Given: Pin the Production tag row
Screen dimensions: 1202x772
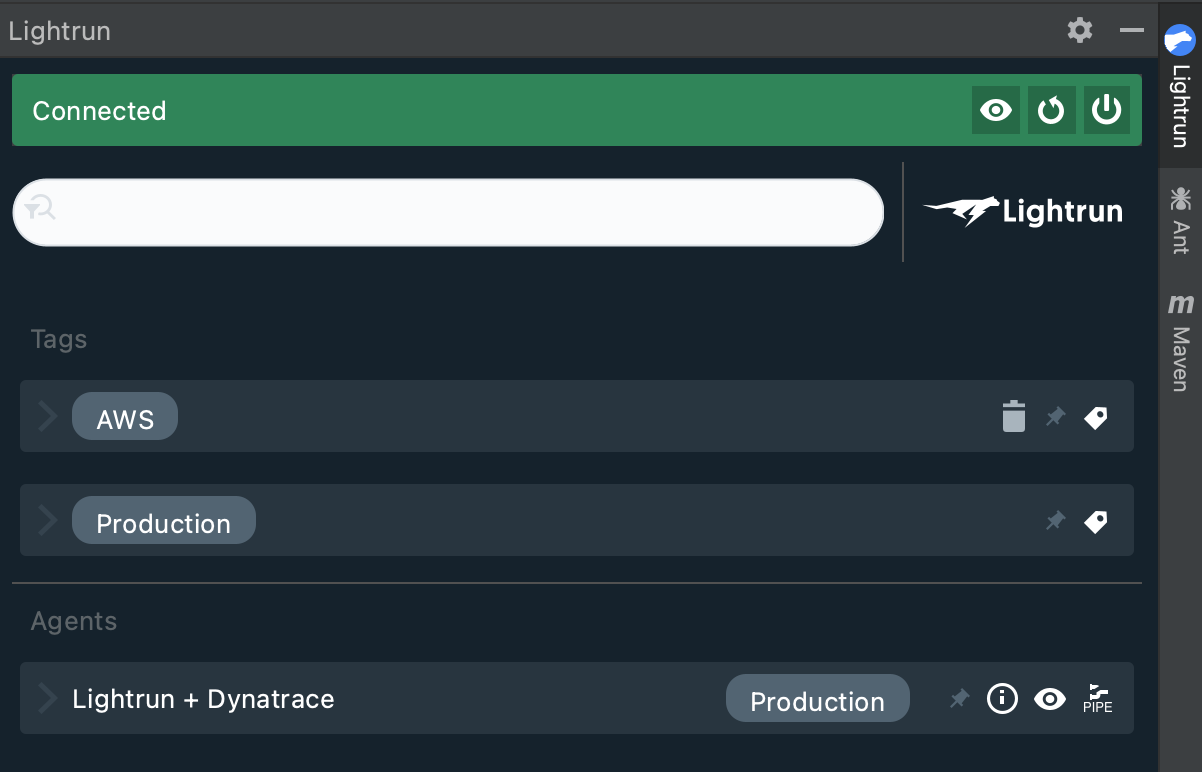Looking at the screenshot, I should [1055, 521].
